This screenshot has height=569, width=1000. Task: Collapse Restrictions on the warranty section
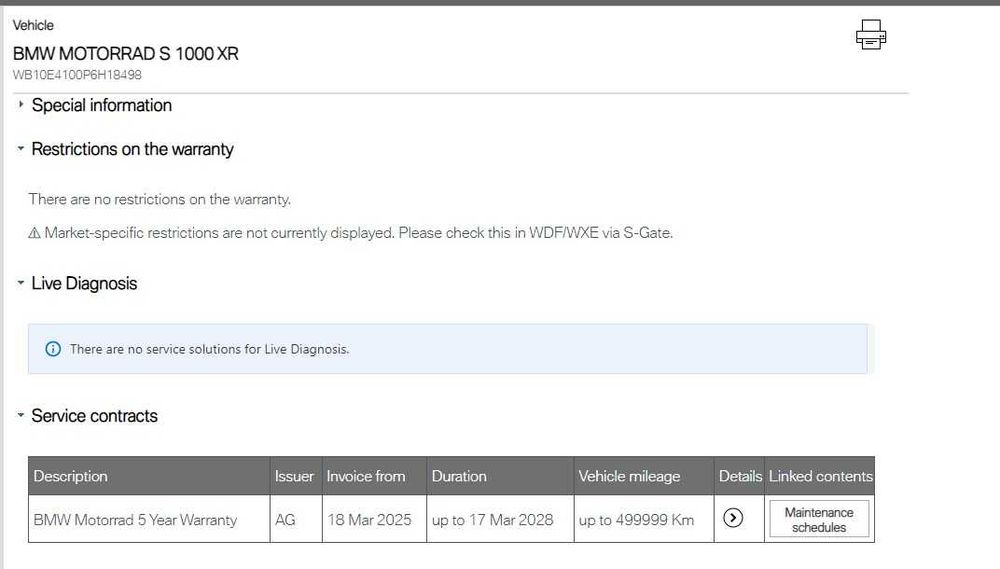21,149
